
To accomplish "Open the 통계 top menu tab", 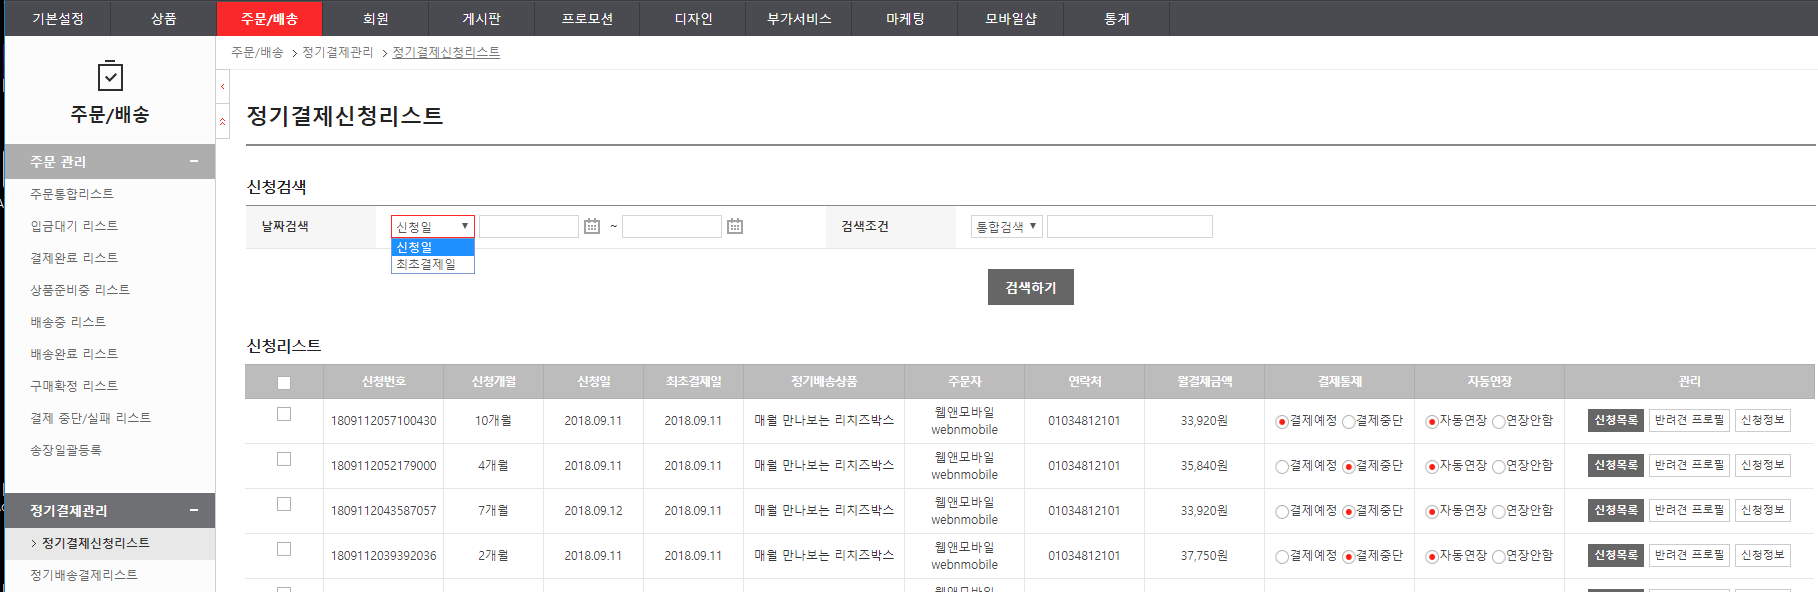I will (x=1116, y=19).
